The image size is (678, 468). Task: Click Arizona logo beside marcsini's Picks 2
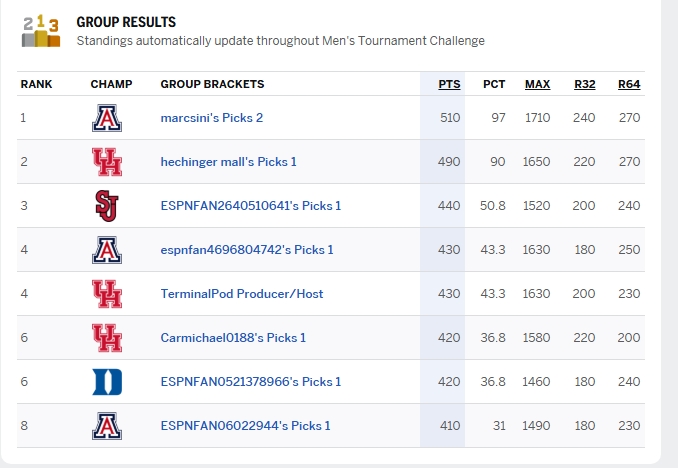click(106, 118)
